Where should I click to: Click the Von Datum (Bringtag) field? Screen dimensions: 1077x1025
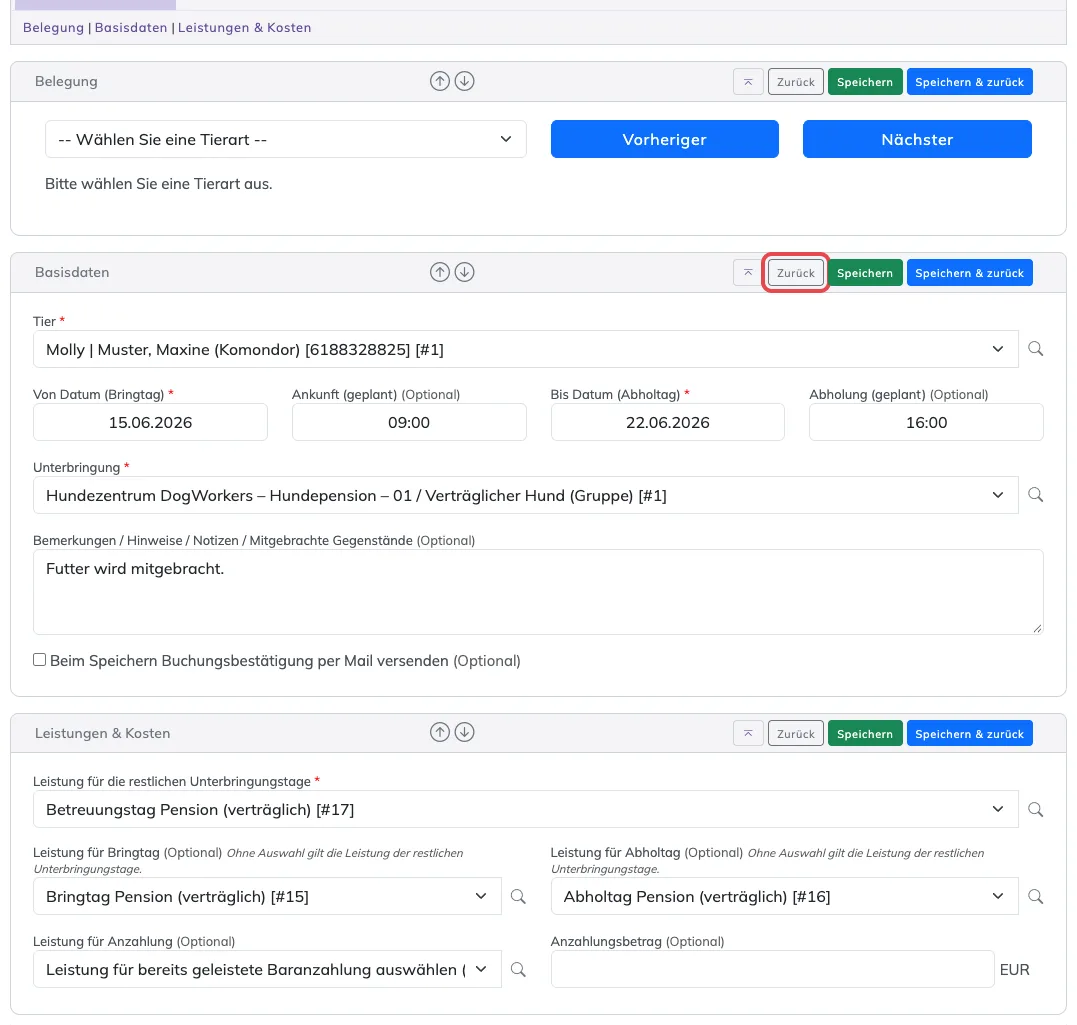click(150, 422)
